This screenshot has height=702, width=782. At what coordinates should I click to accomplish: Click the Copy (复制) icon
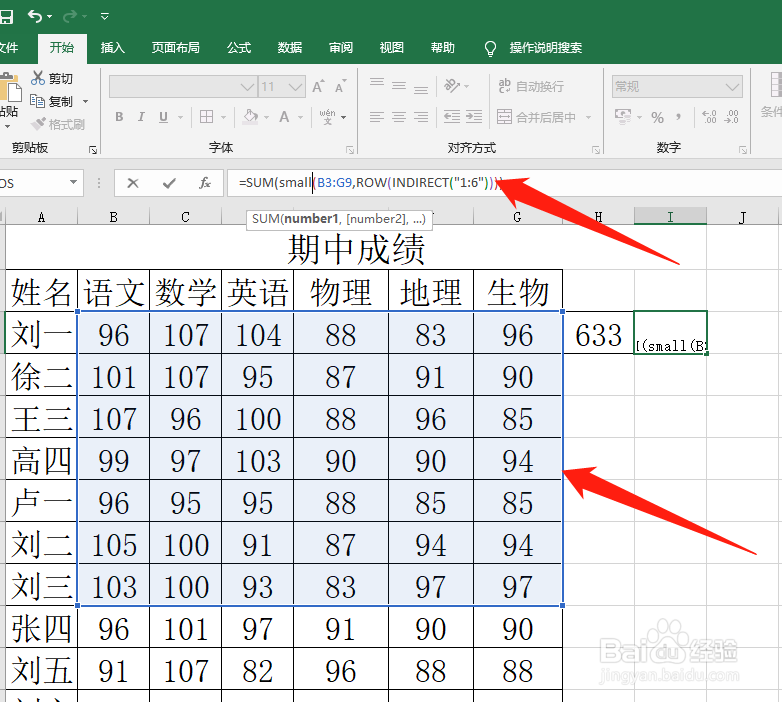[37, 101]
